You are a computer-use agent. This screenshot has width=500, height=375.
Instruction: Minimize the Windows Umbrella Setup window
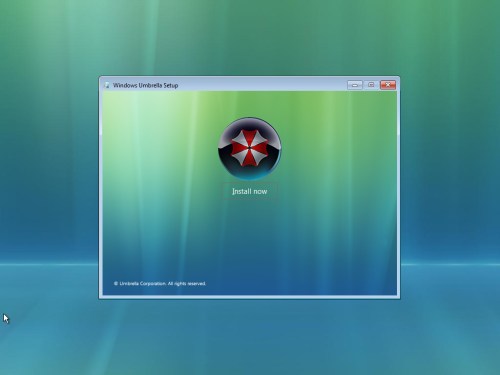355,85
